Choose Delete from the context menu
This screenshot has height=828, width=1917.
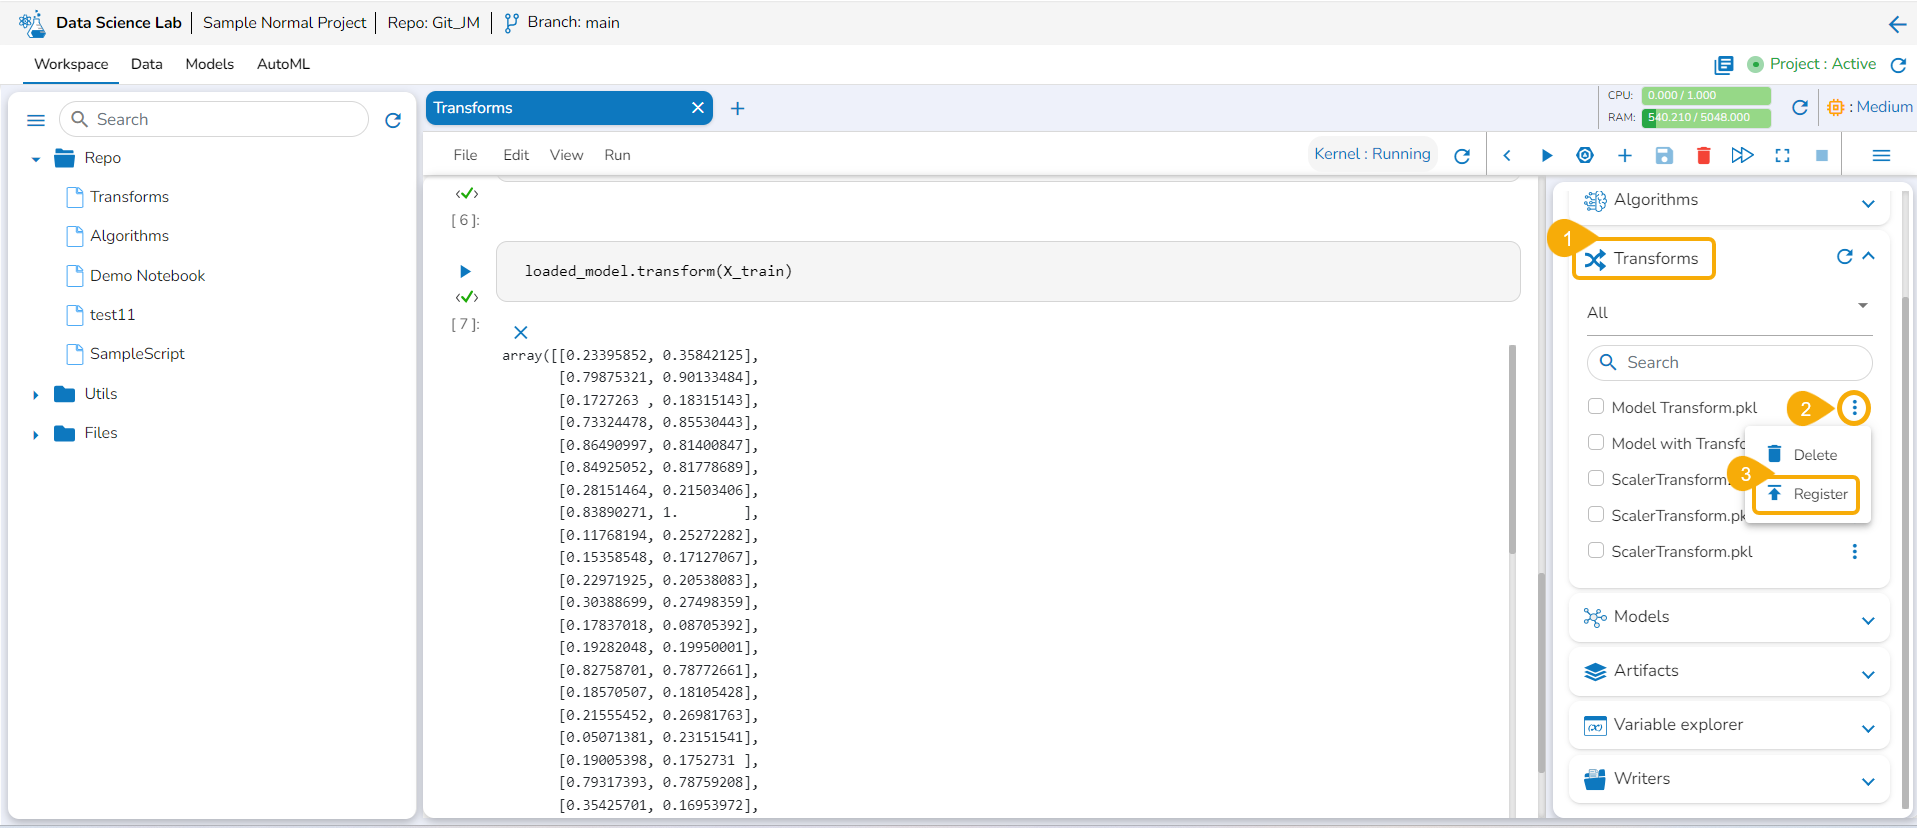tap(1804, 455)
